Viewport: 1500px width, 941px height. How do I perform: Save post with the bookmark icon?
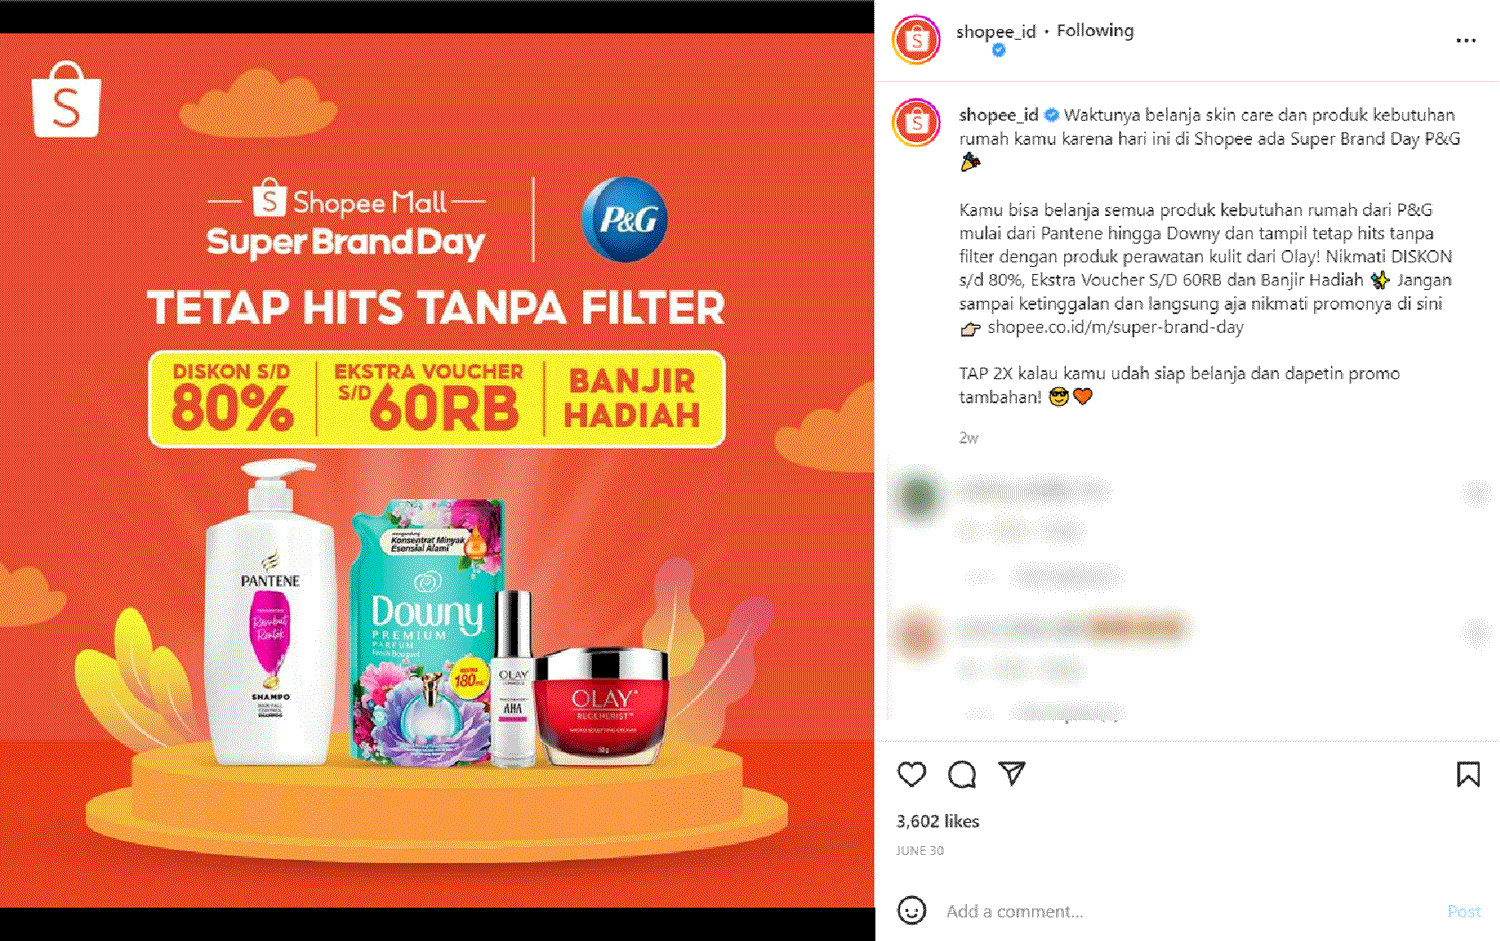(1468, 774)
